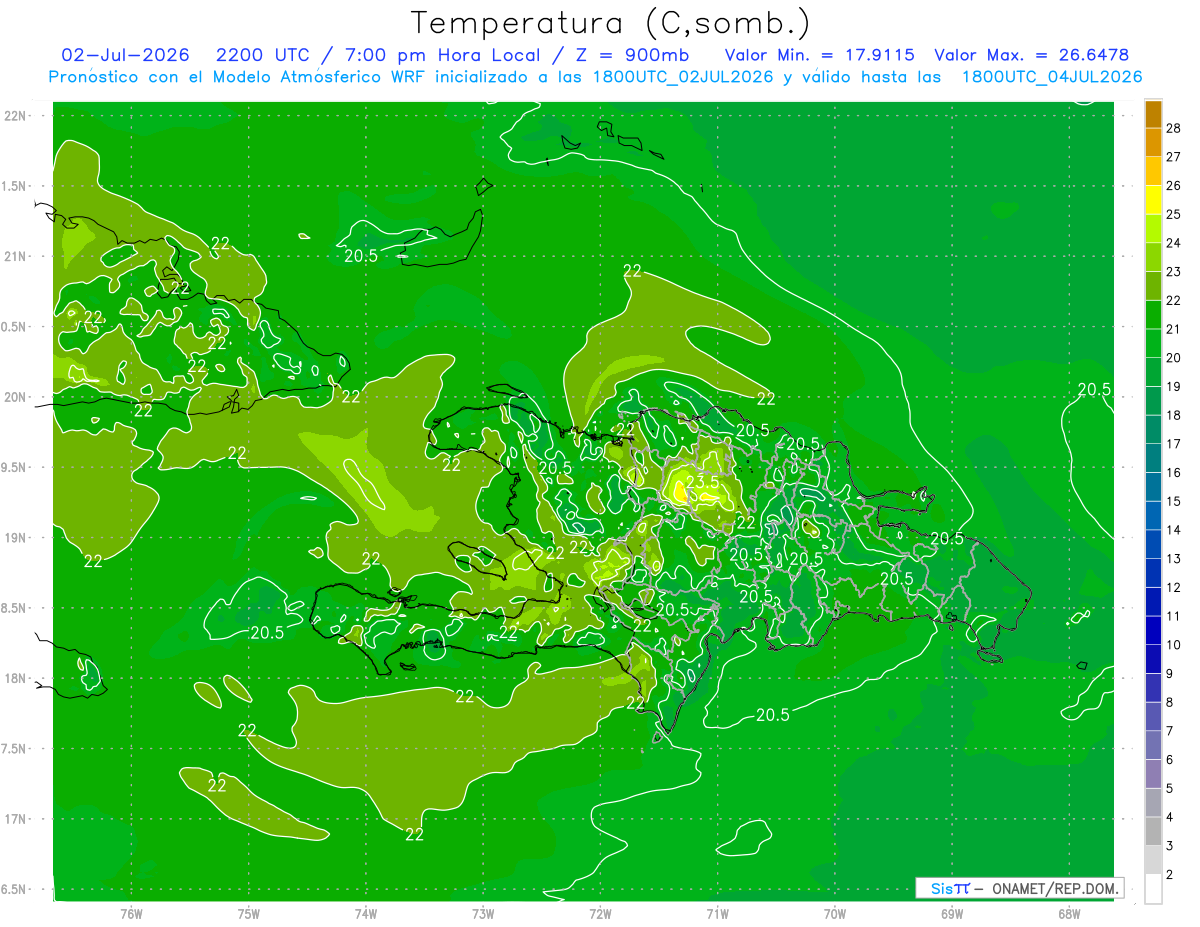Click the yellow swatch between 25 and 26
The width and height of the screenshot is (1200, 927).
[x=1154, y=199]
